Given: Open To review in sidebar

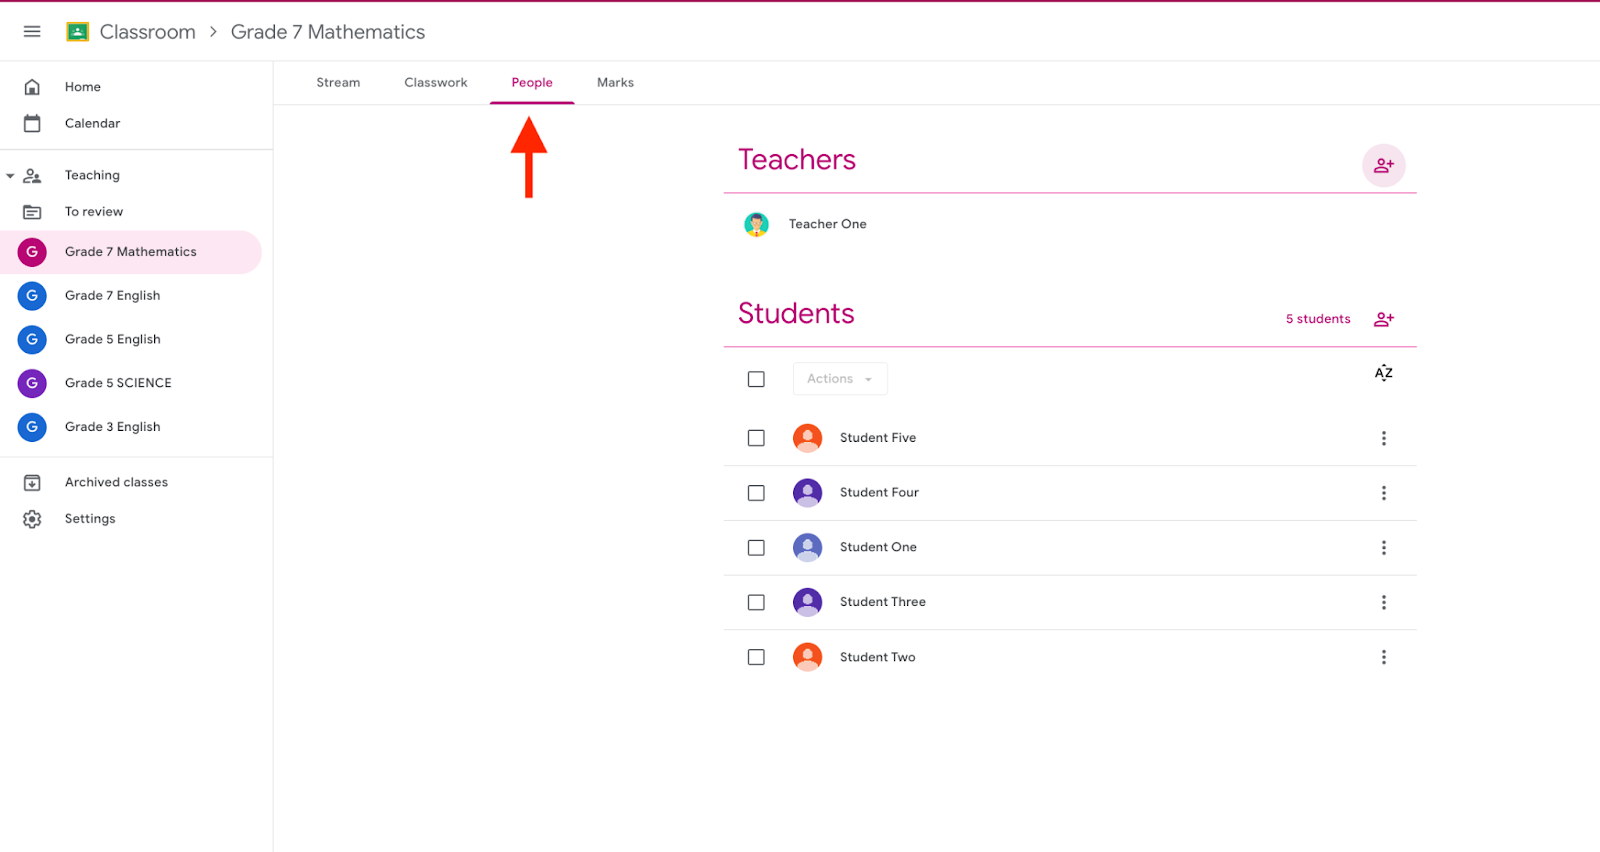Looking at the screenshot, I should (x=94, y=212).
